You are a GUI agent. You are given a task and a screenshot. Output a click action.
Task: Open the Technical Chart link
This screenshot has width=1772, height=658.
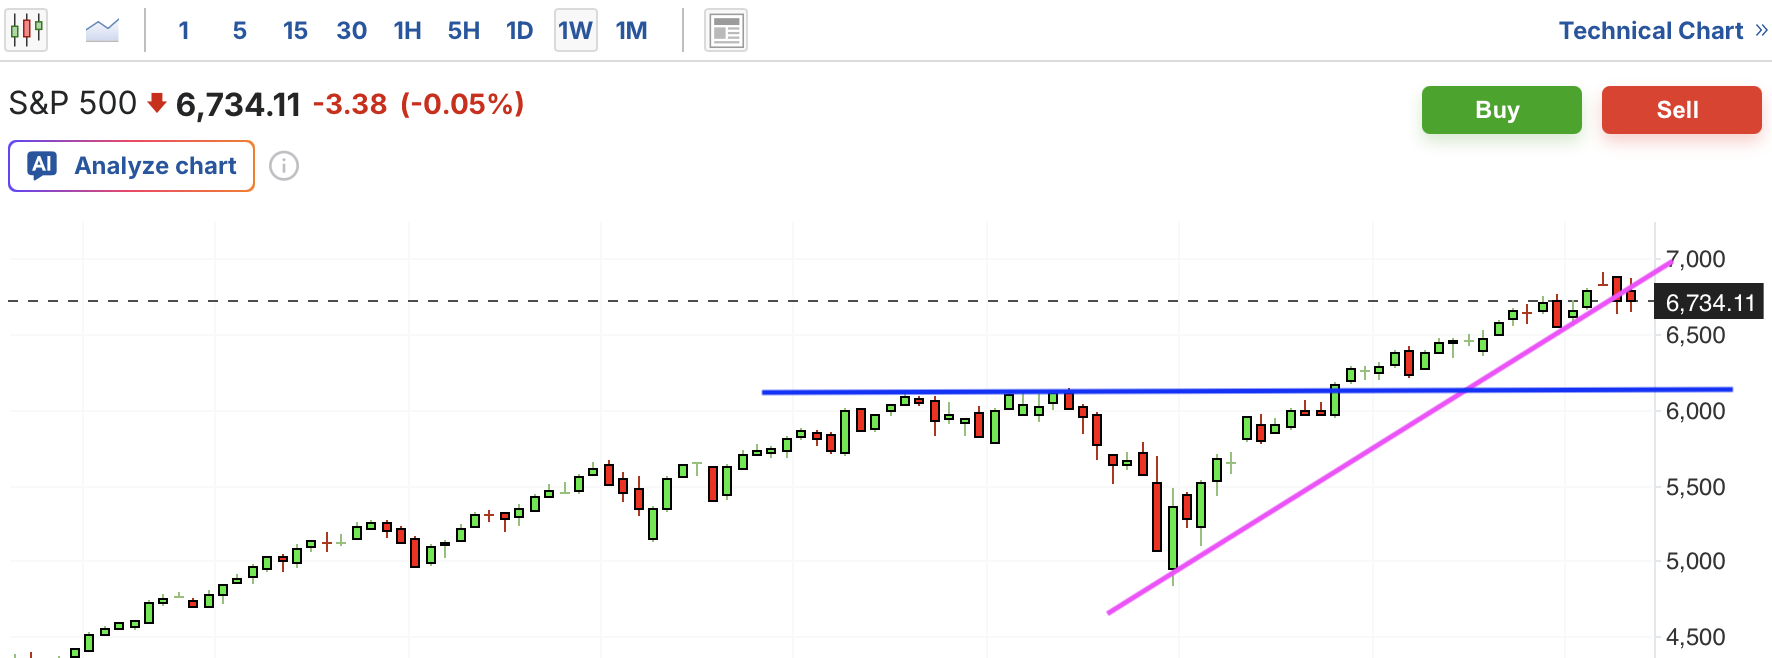click(1650, 30)
